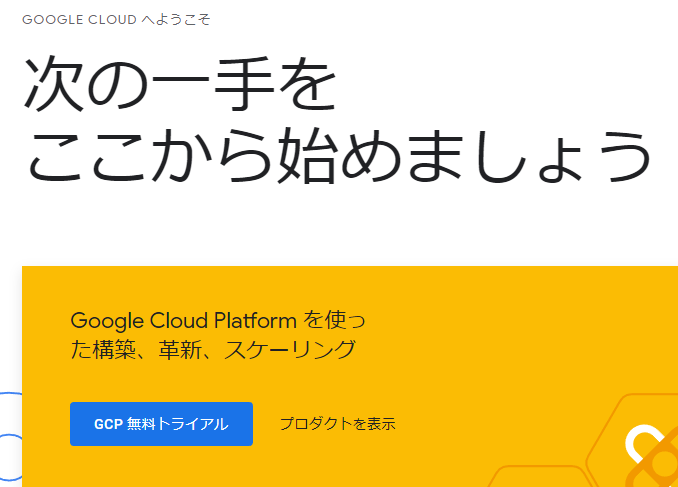Click the upper blue curved outline at left edge
This screenshot has width=678, height=487.
point(11,394)
